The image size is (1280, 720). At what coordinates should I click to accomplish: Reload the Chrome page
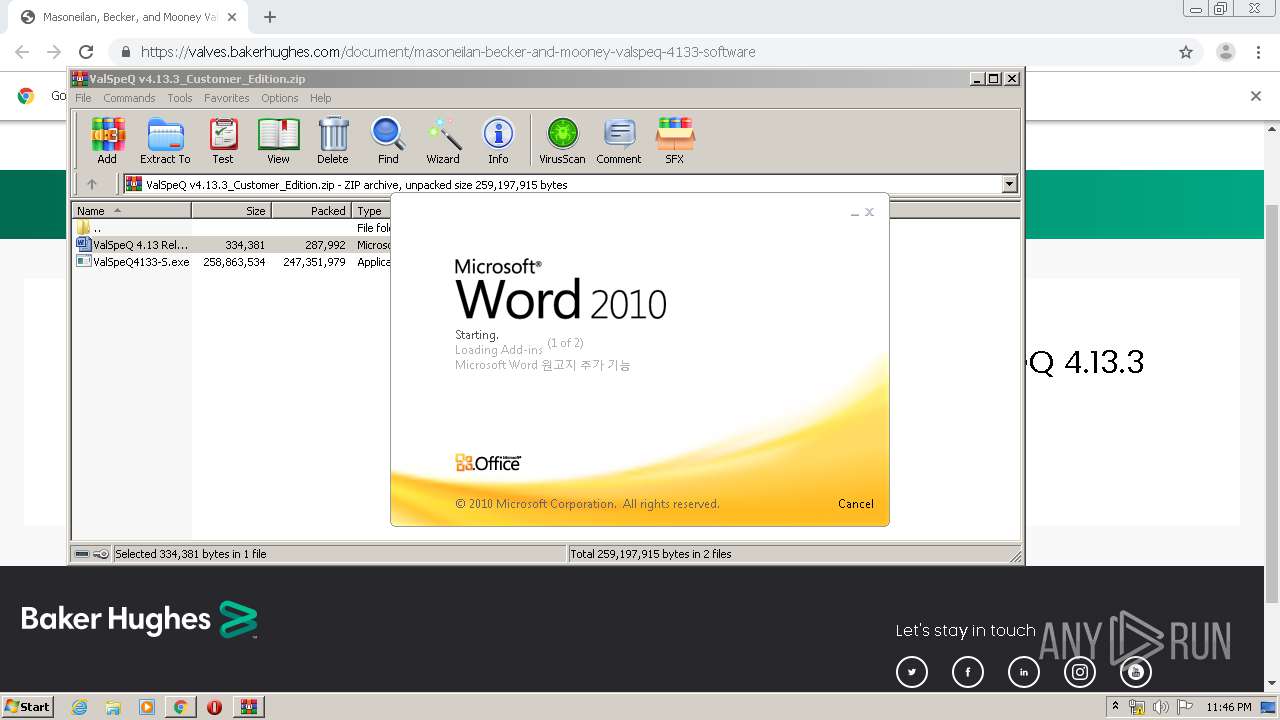(x=86, y=52)
